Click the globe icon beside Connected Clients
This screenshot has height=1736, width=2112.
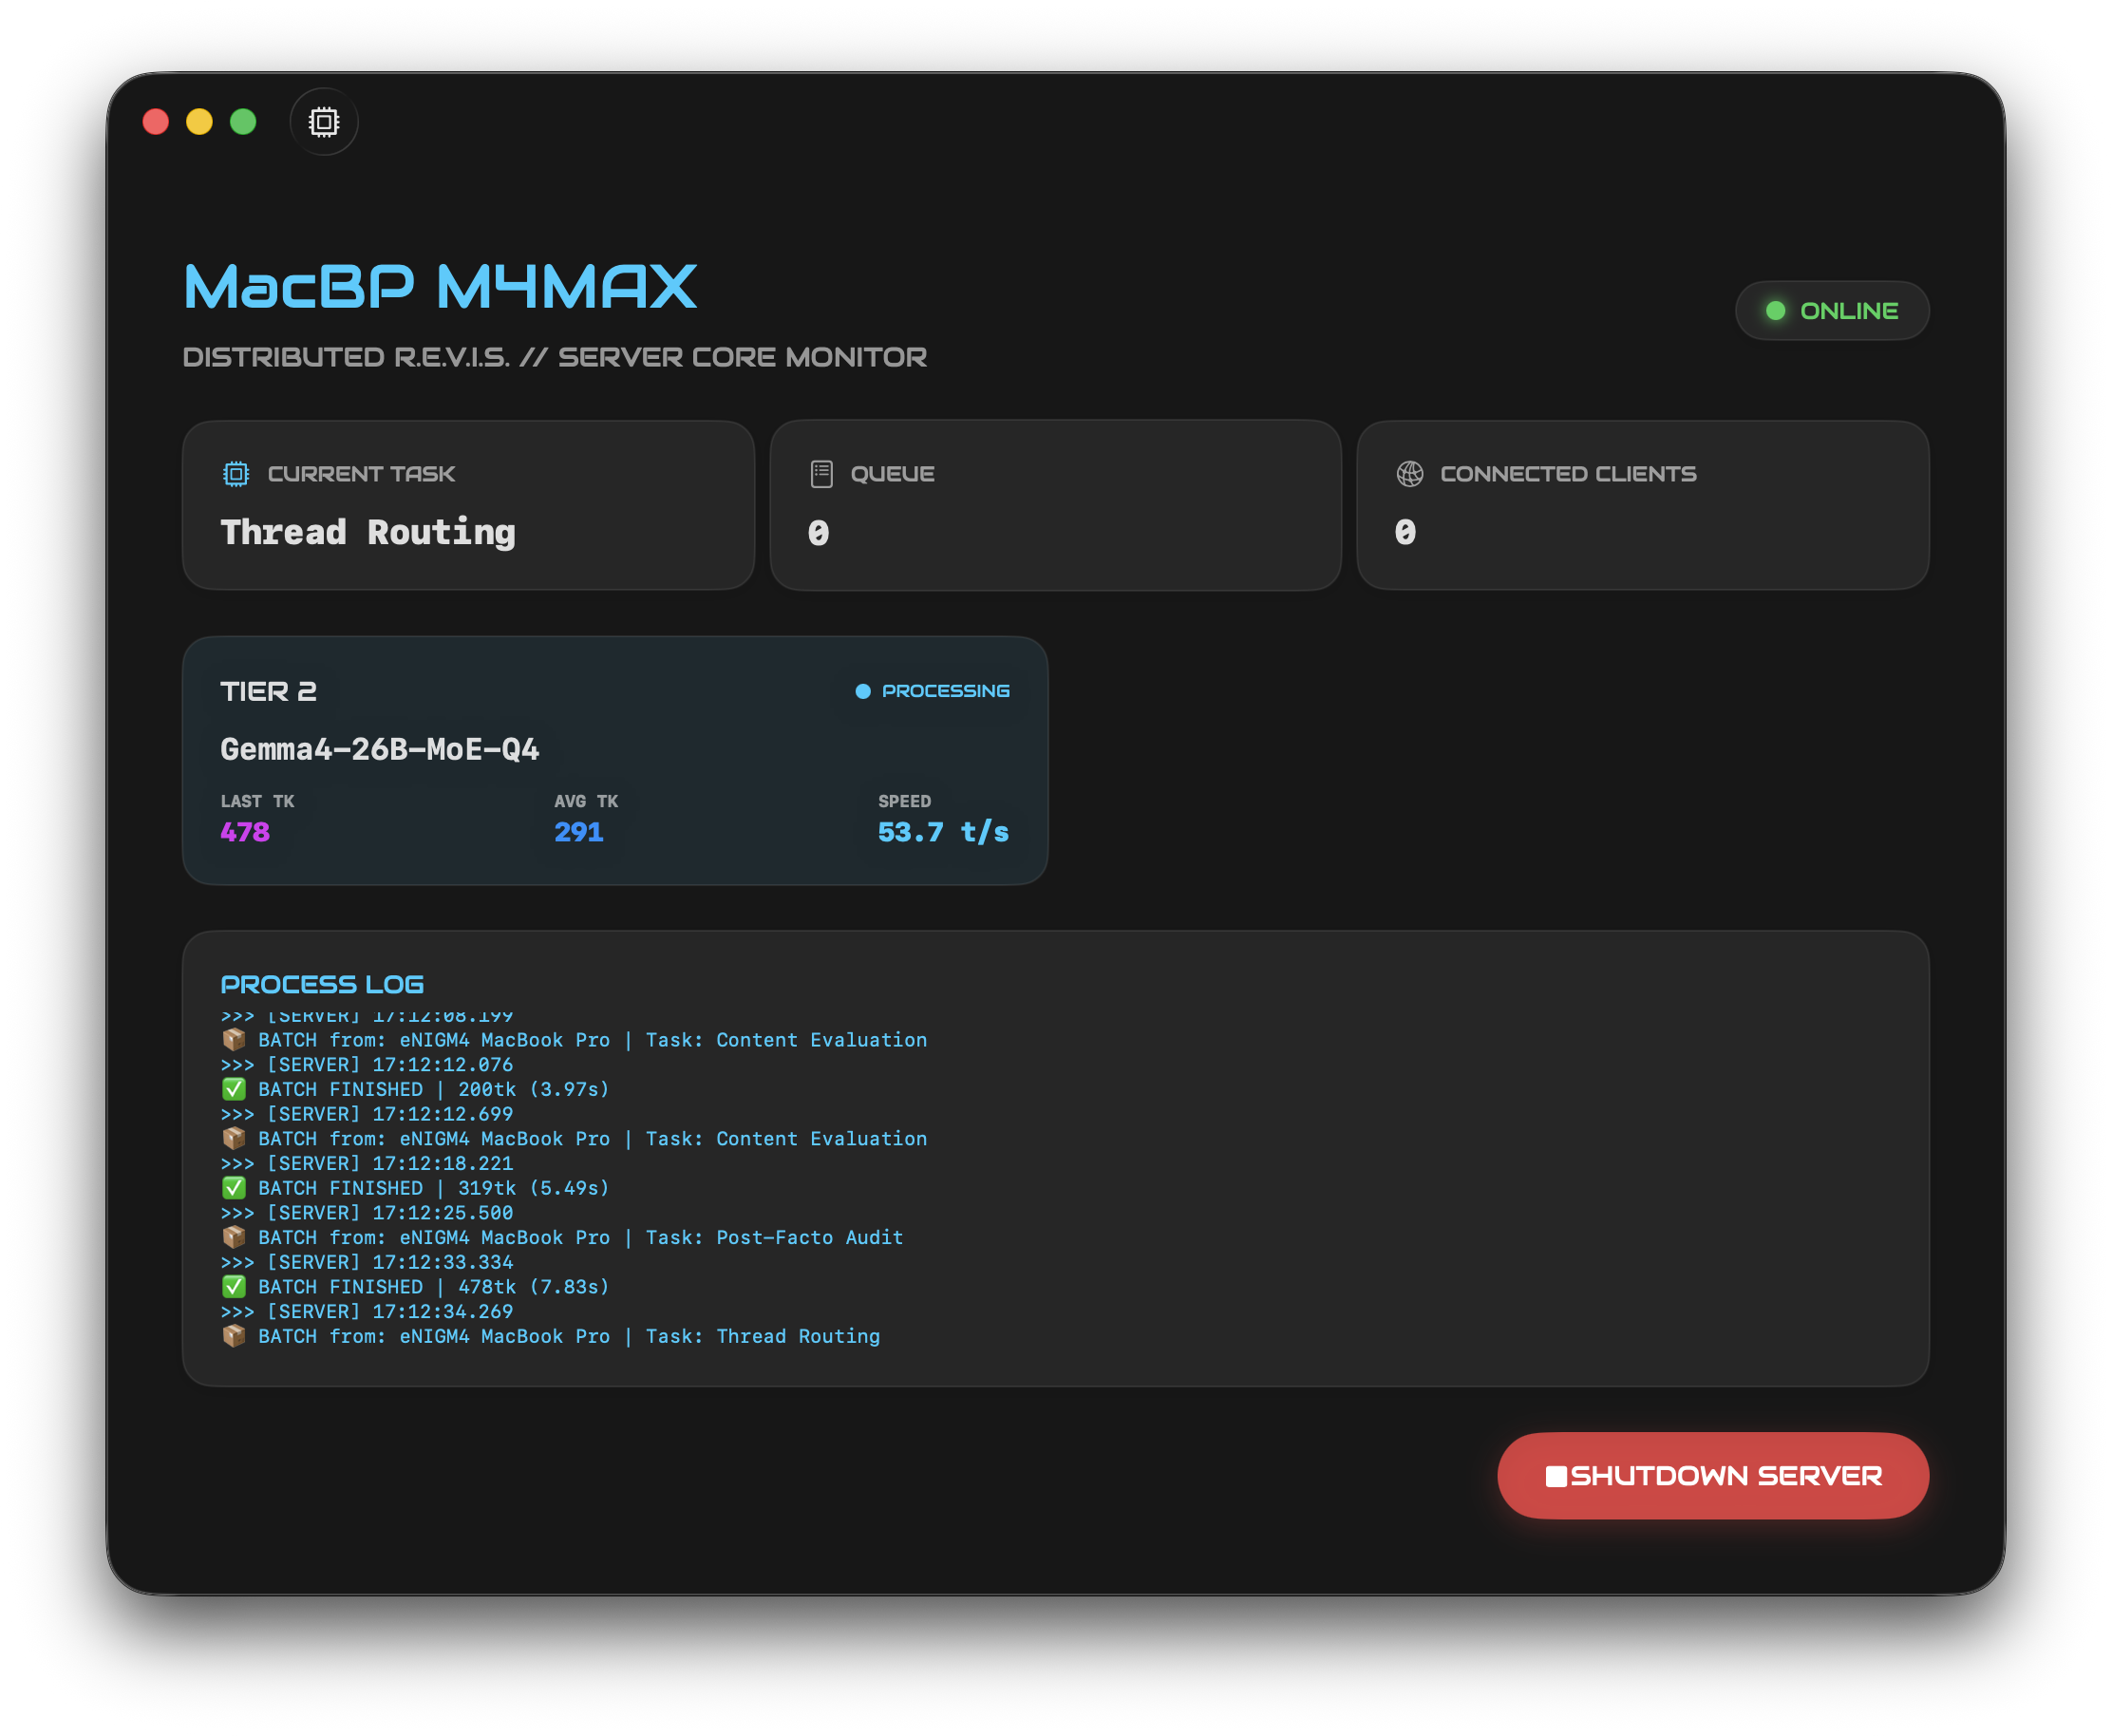pos(1410,474)
